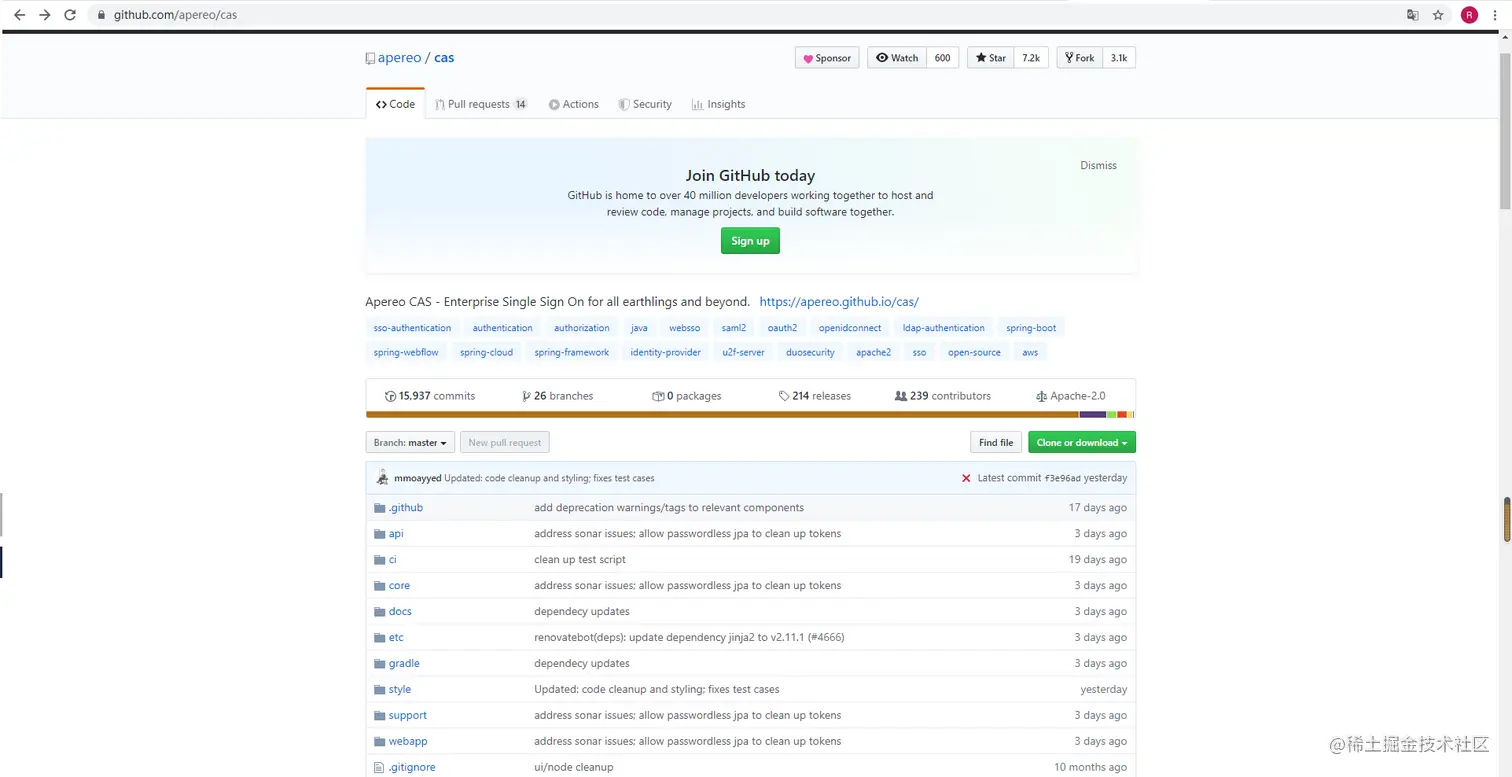This screenshot has width=1512, height=777.
Task: Switch to the Actions tab
Action: (574, 104)
